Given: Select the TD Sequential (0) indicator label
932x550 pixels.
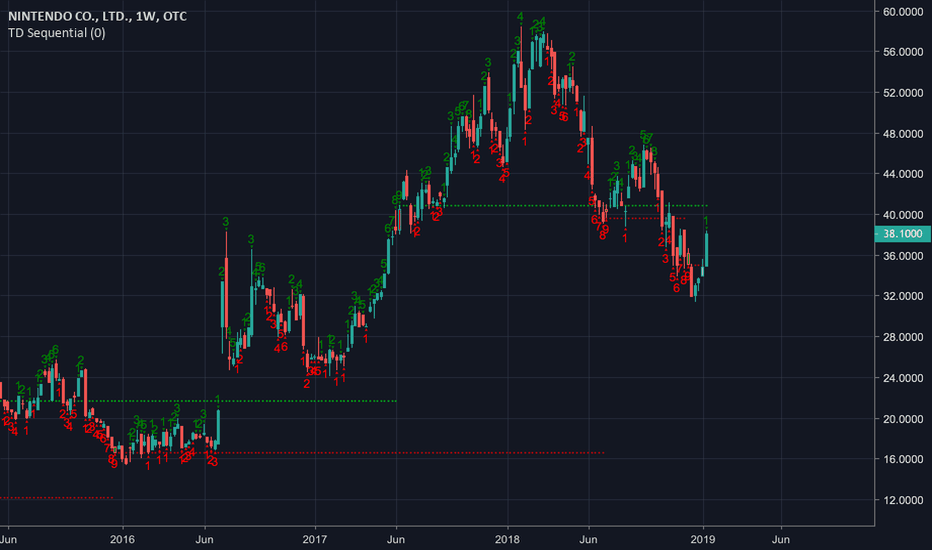Looking at the screenshot, I should pyautogui.click(x=57, y=33).
